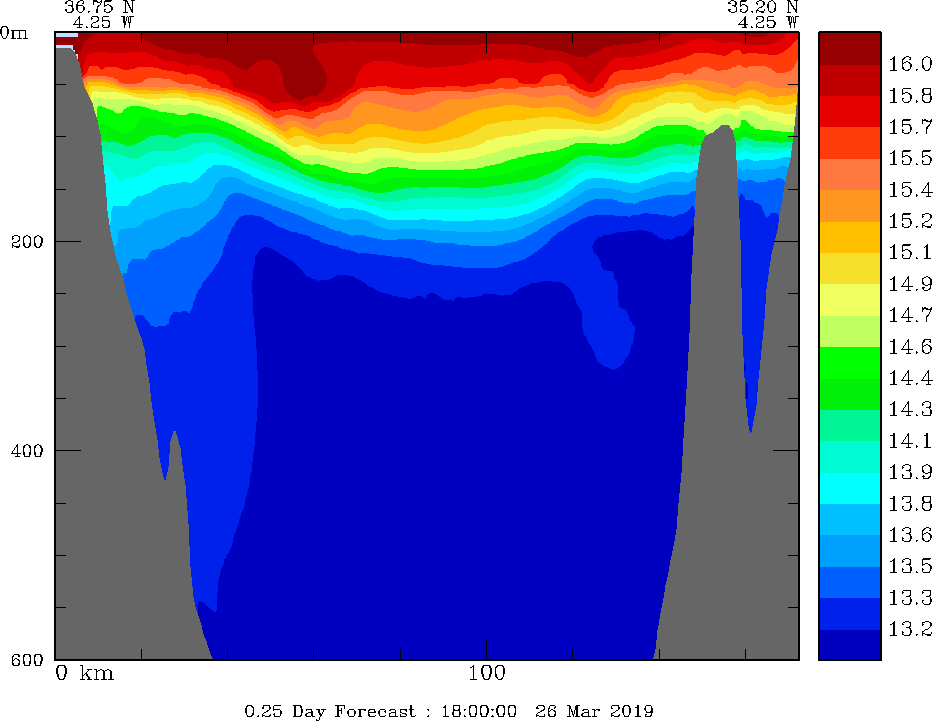The image size is (933, 721).
Task: Pick the darkest maroon band above 16.0
Action: pyautogui.click(x=850, y=48)
